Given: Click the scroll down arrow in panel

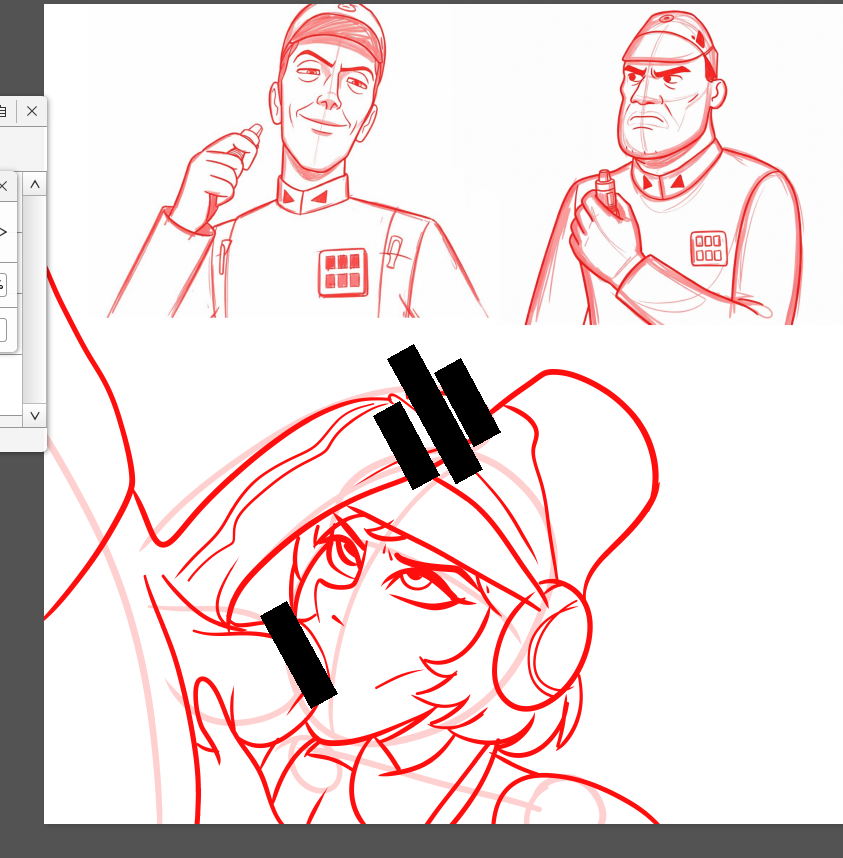Looking at the screenshot, I should tap(34, 415).
